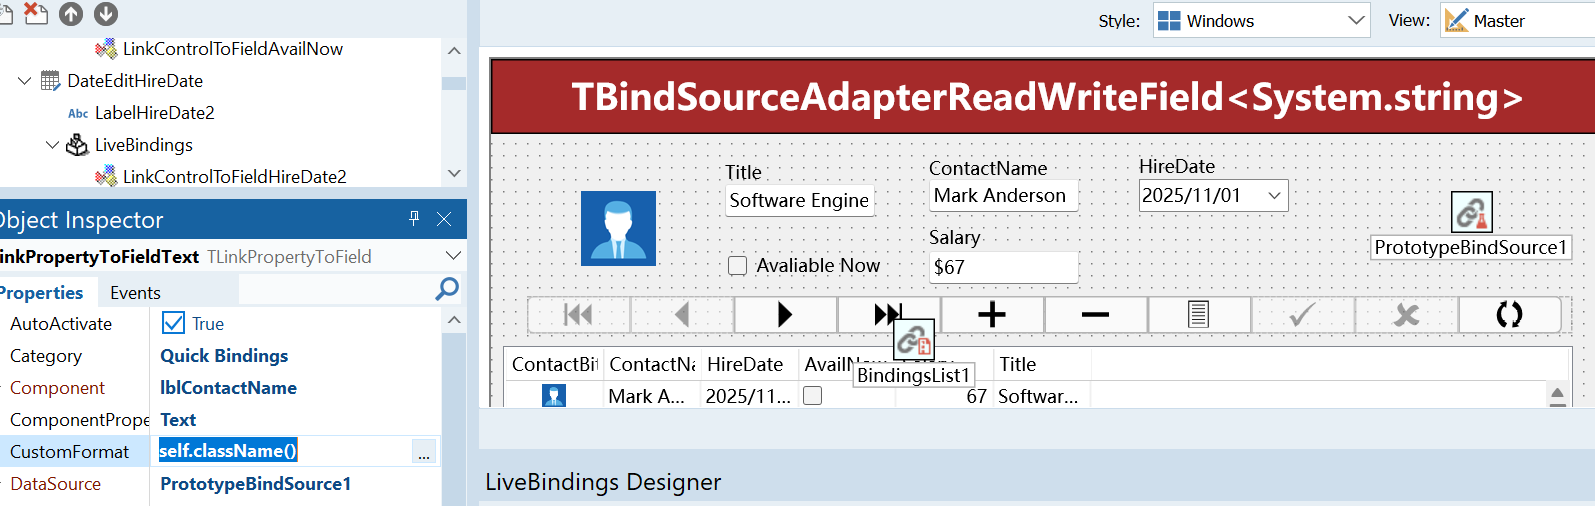
Task: Click navigator First record button
Action: pyautogui.click(x=579, y=315)
